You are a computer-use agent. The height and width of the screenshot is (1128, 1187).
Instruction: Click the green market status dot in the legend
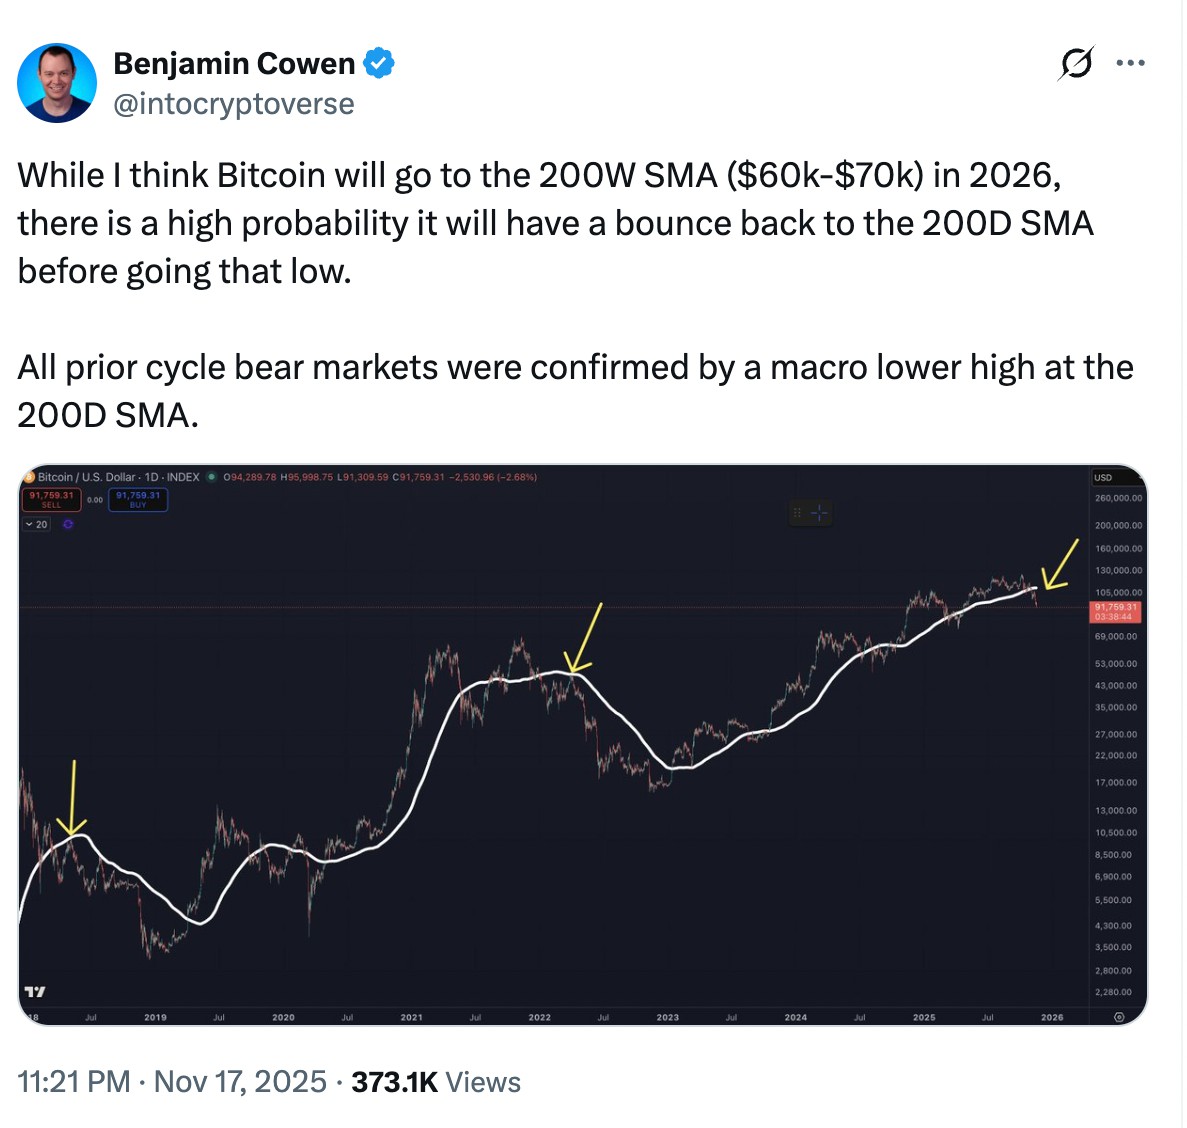pyautogui.click(x=211, y=477)
